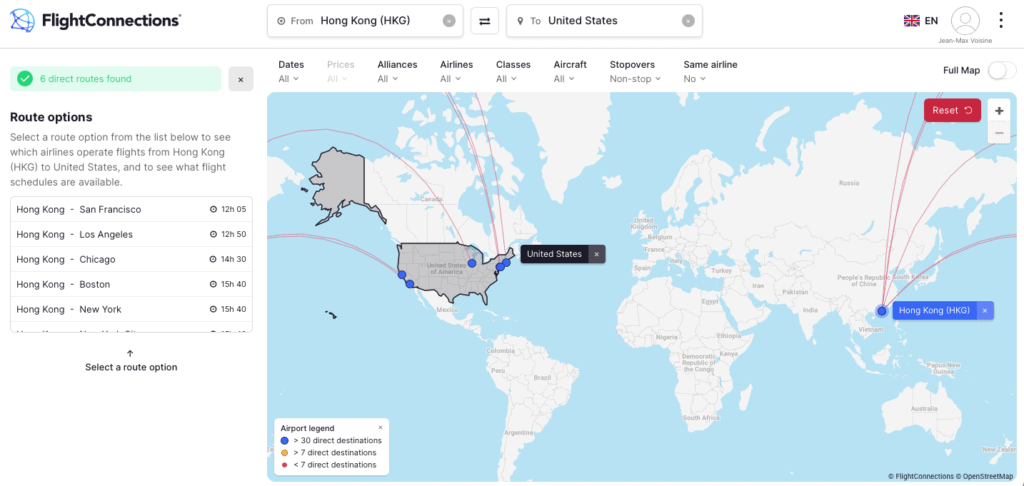Open the EN language selector
This screenshot has width=1024, height=486.
tap(921, 20)
